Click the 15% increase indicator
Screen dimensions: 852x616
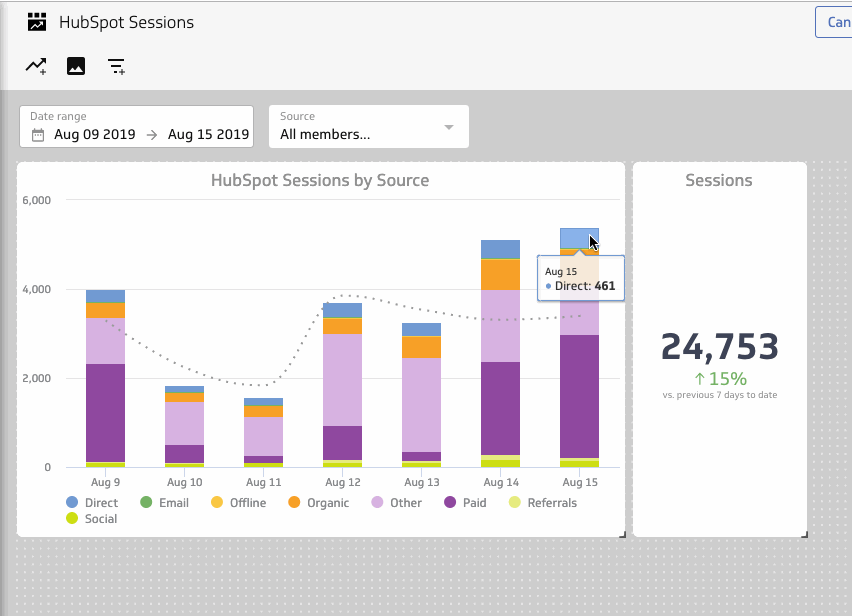click(719, 377)
